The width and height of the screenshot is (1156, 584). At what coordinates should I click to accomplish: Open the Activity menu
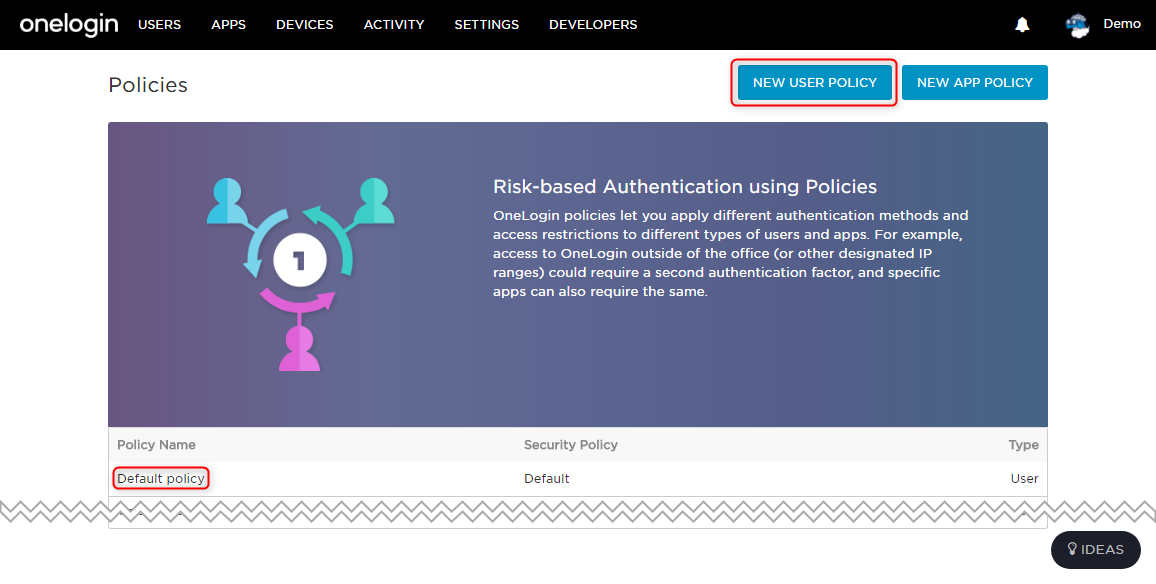[x=394, y=24]
